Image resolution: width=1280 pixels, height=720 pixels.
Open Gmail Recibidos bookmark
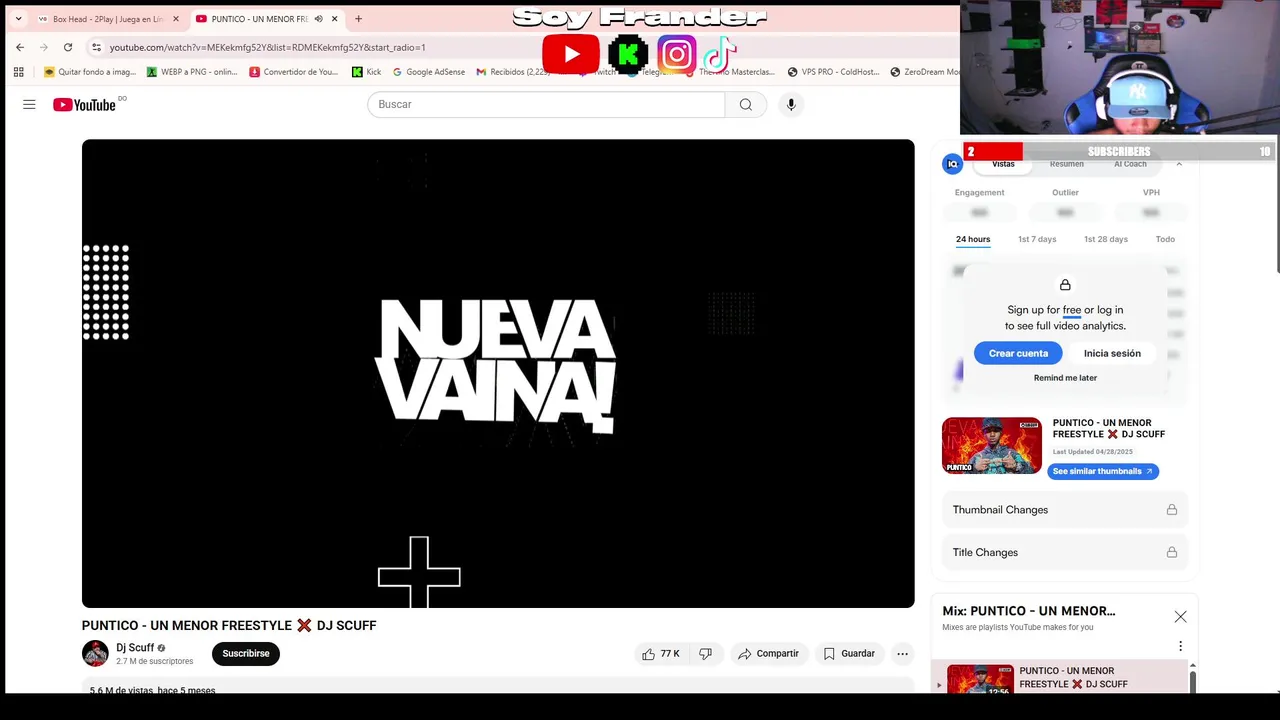pos(513,72)
